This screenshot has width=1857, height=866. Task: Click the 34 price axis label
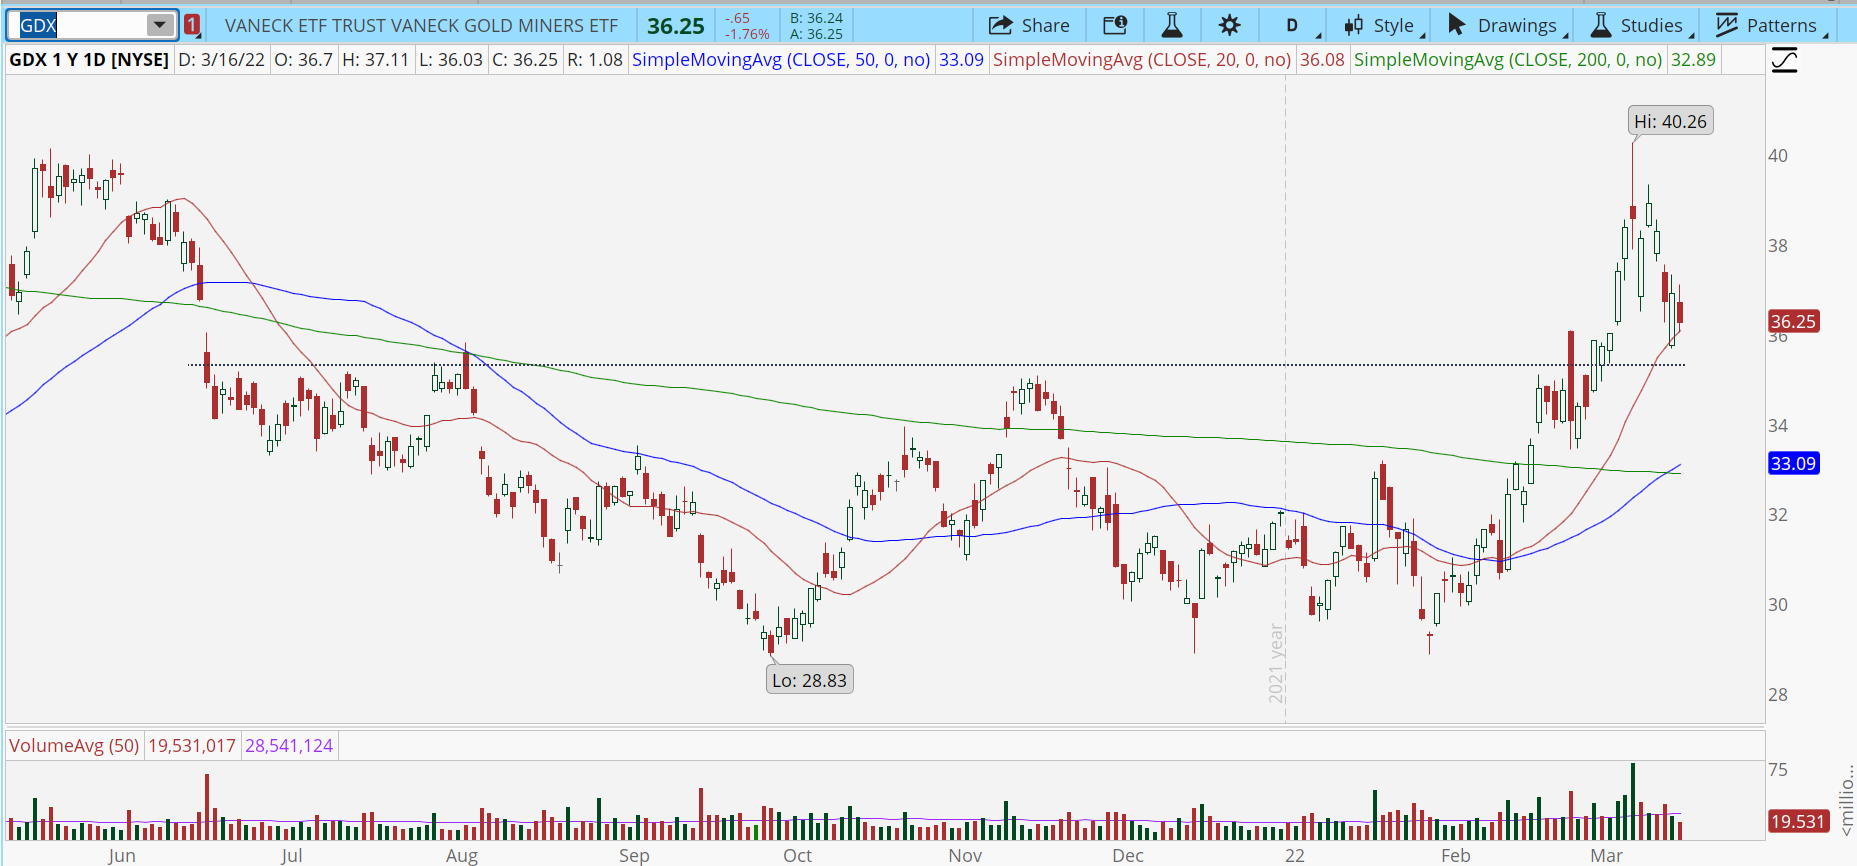tap(1777, 426)
